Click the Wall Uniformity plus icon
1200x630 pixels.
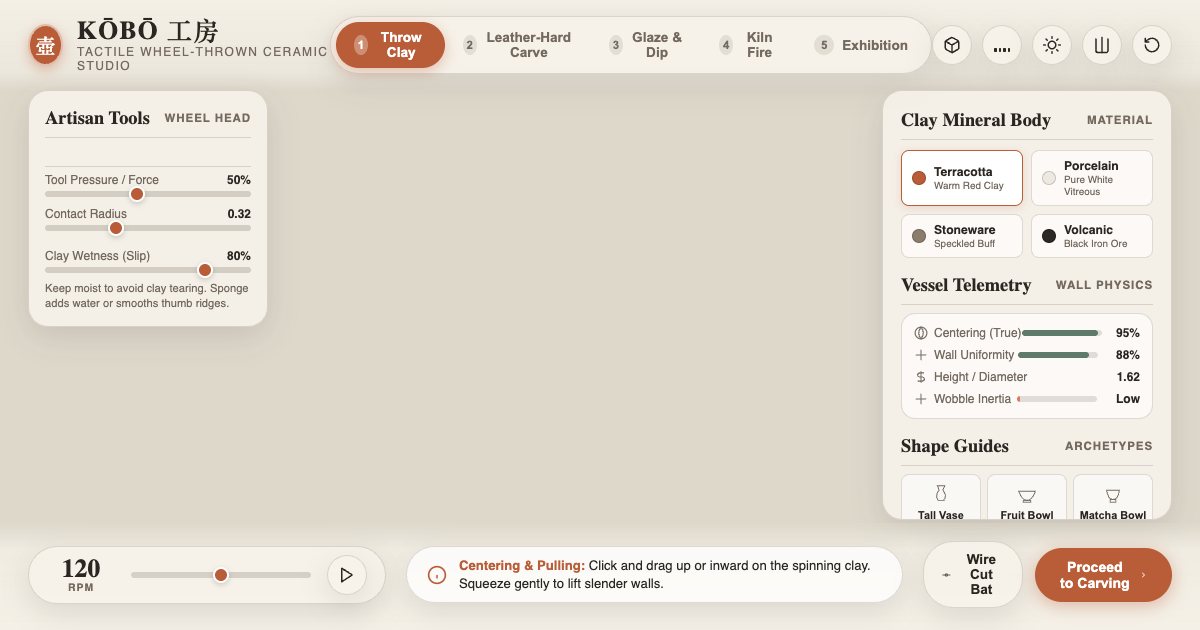click(x=921, y=355)
